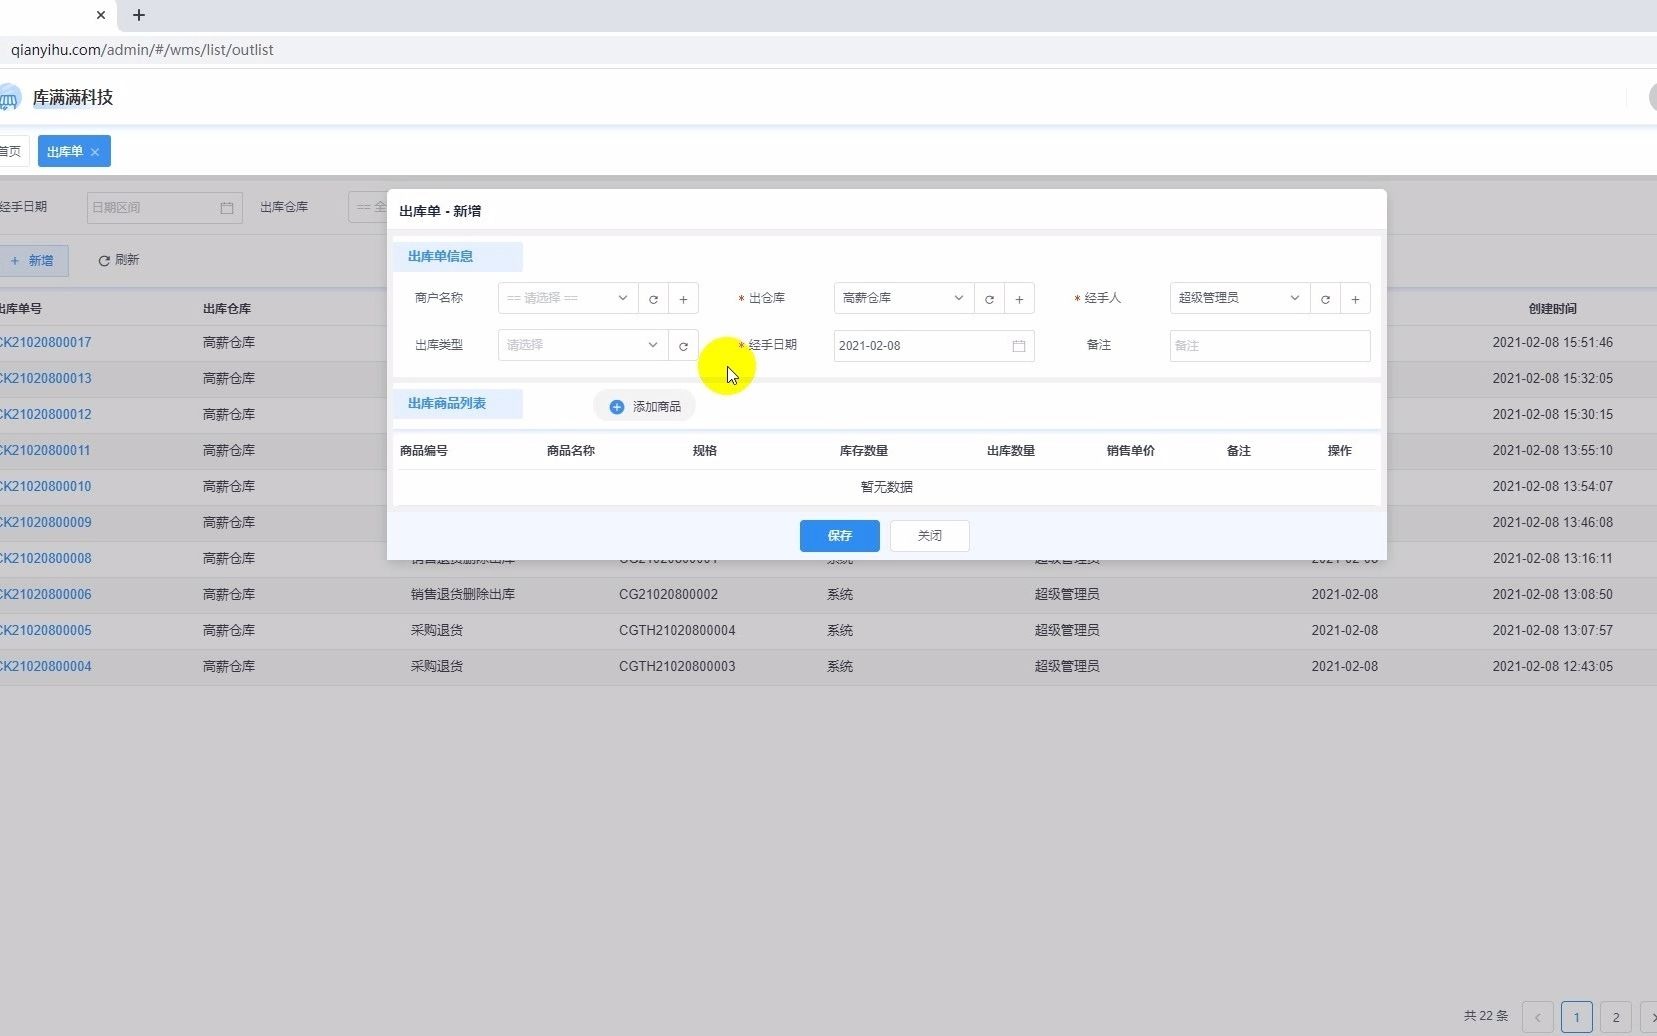Open order link CK21020800017
This screenshot has width=1657, height=1036.
click(x=45, y=342)
